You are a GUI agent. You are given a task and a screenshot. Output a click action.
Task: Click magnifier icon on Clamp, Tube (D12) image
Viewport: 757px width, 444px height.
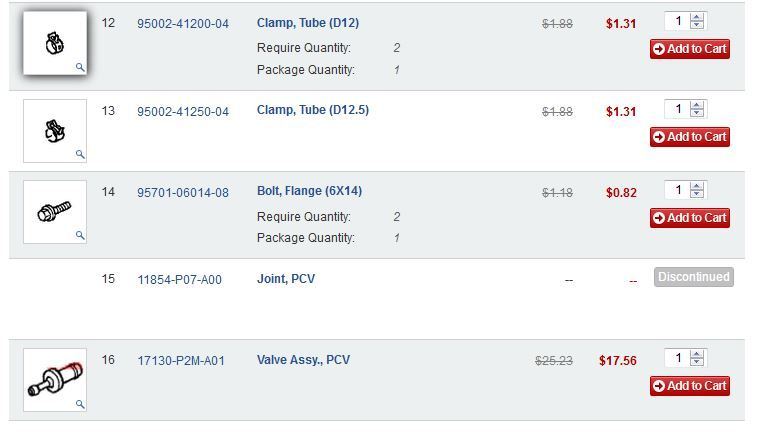tap(80, 67)
